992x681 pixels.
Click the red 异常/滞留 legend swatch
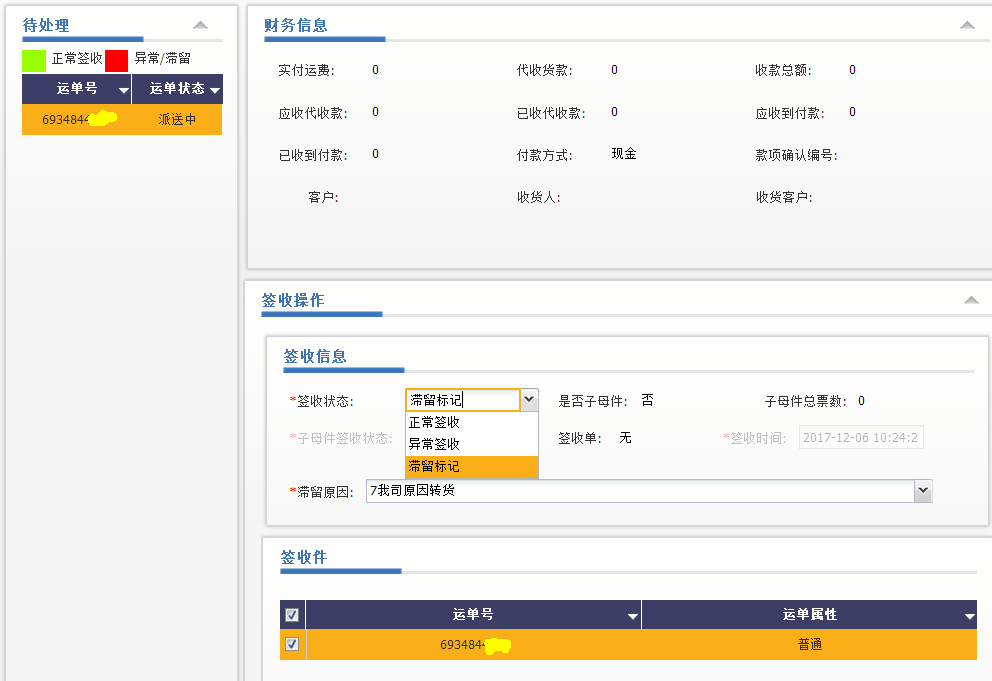[x=117, y=60]
